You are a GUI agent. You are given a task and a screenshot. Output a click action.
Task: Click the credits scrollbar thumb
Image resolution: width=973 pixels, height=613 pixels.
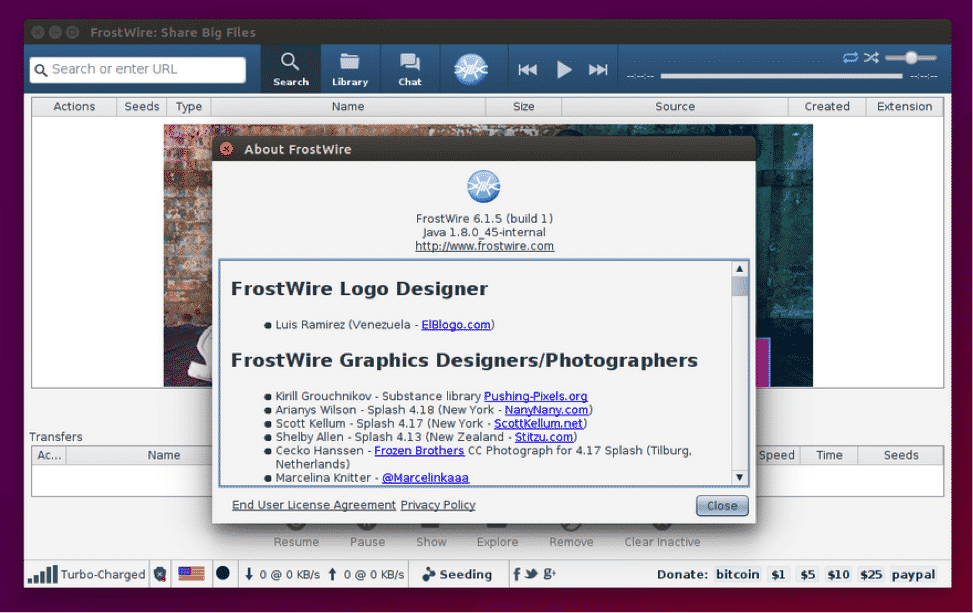pyautogui.click(x=740, y=287)
